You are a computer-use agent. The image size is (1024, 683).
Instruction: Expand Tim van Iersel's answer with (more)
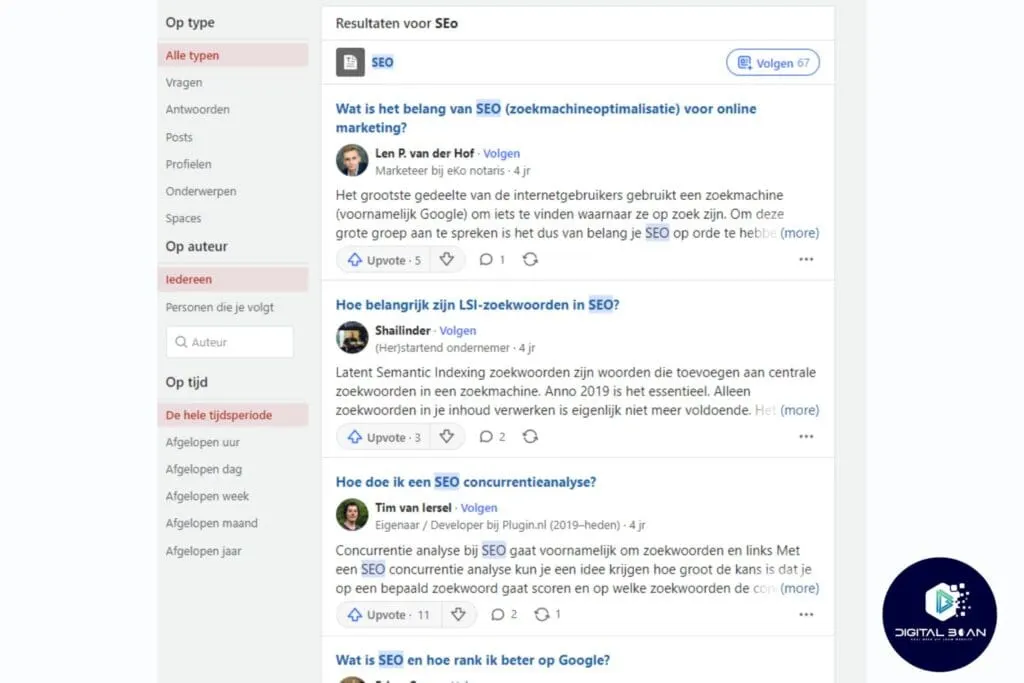[799, 588]
